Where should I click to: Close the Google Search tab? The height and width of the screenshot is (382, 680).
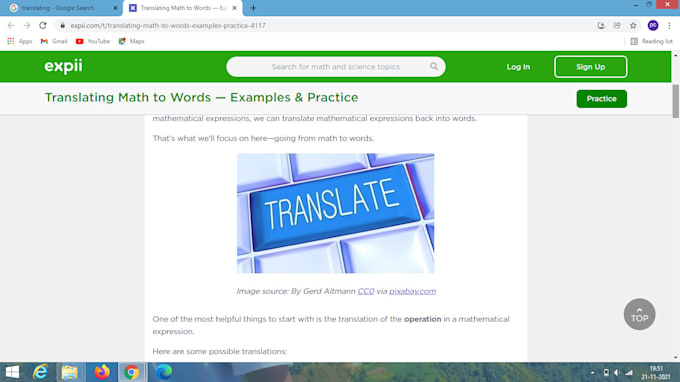115,8
